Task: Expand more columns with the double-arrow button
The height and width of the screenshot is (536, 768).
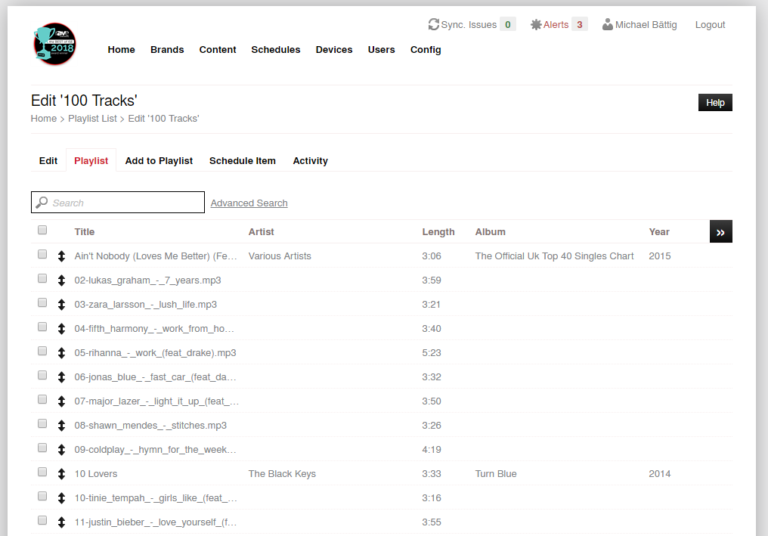Action: 720,231
